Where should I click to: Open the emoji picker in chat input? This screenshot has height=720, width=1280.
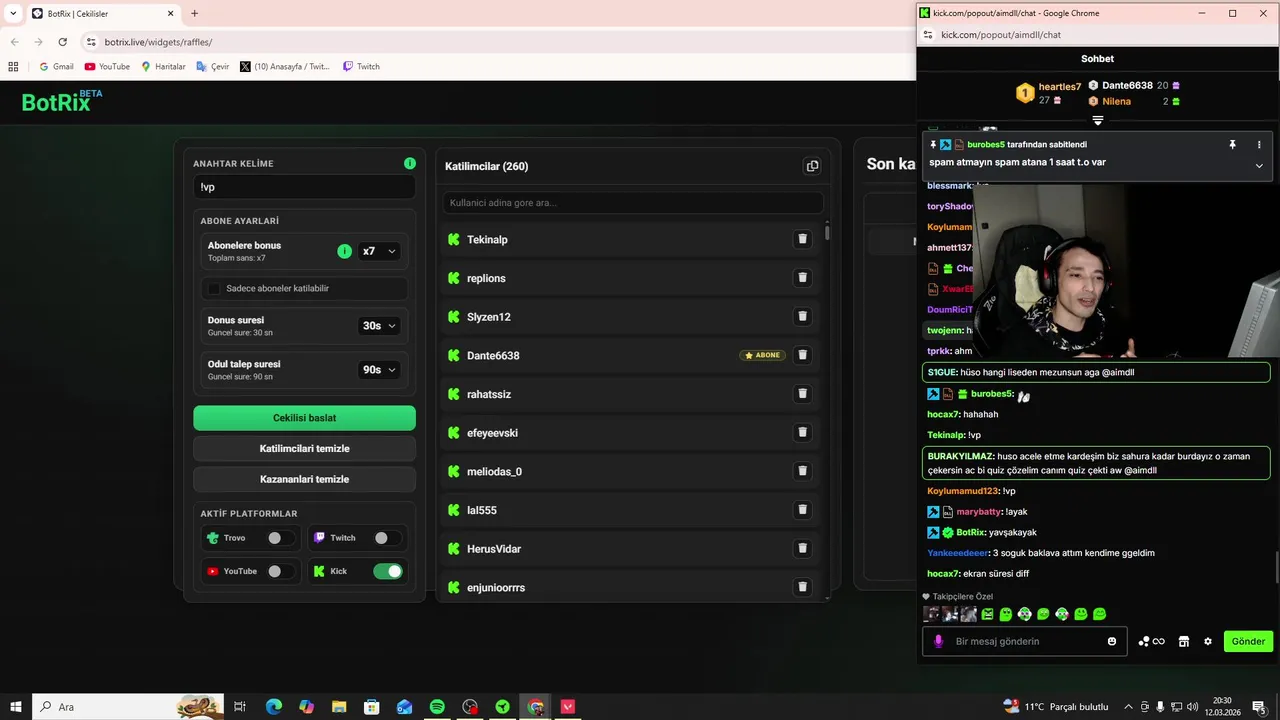pos(1112,641)
